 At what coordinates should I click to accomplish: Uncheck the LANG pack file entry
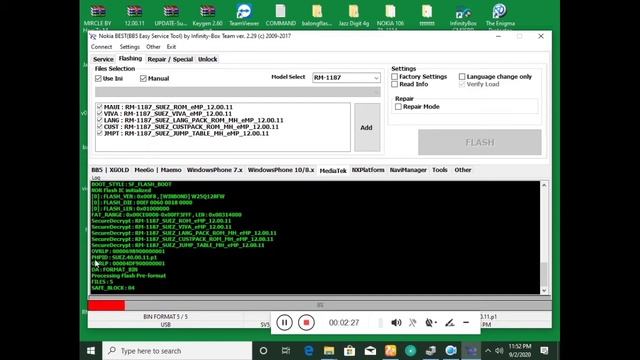100,120
